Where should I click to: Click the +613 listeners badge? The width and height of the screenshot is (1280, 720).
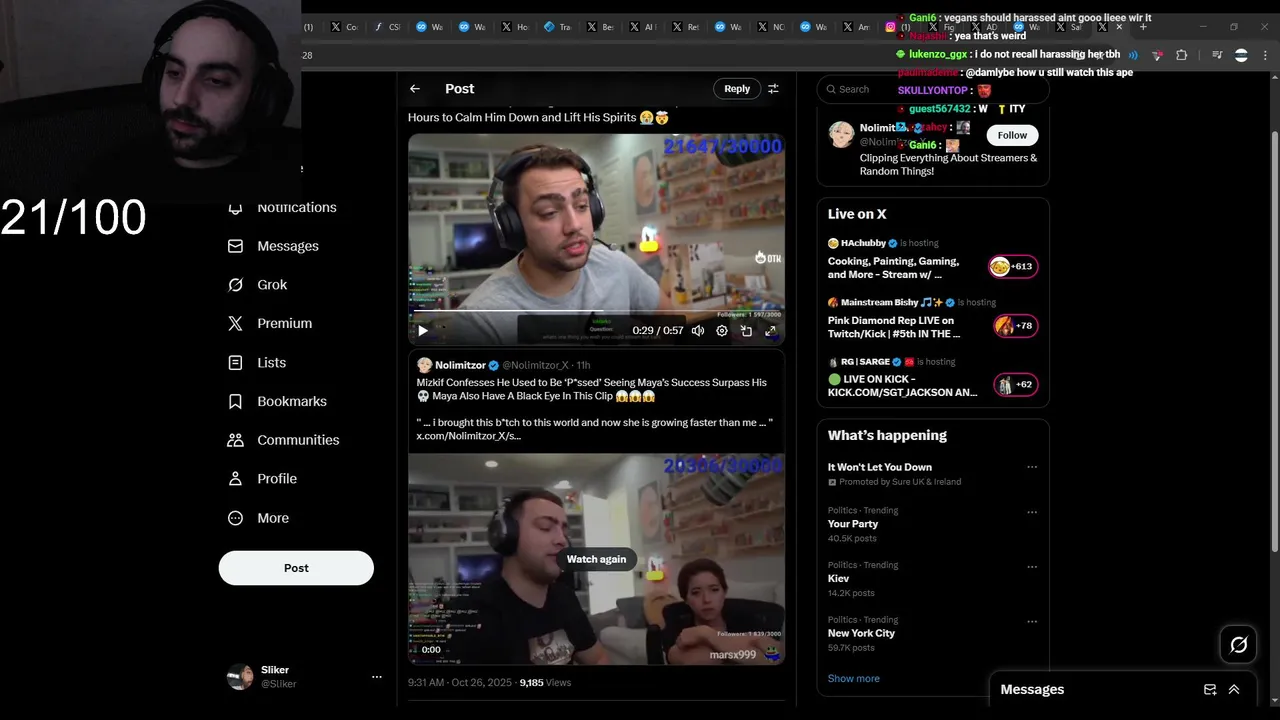pos(1012,266)
